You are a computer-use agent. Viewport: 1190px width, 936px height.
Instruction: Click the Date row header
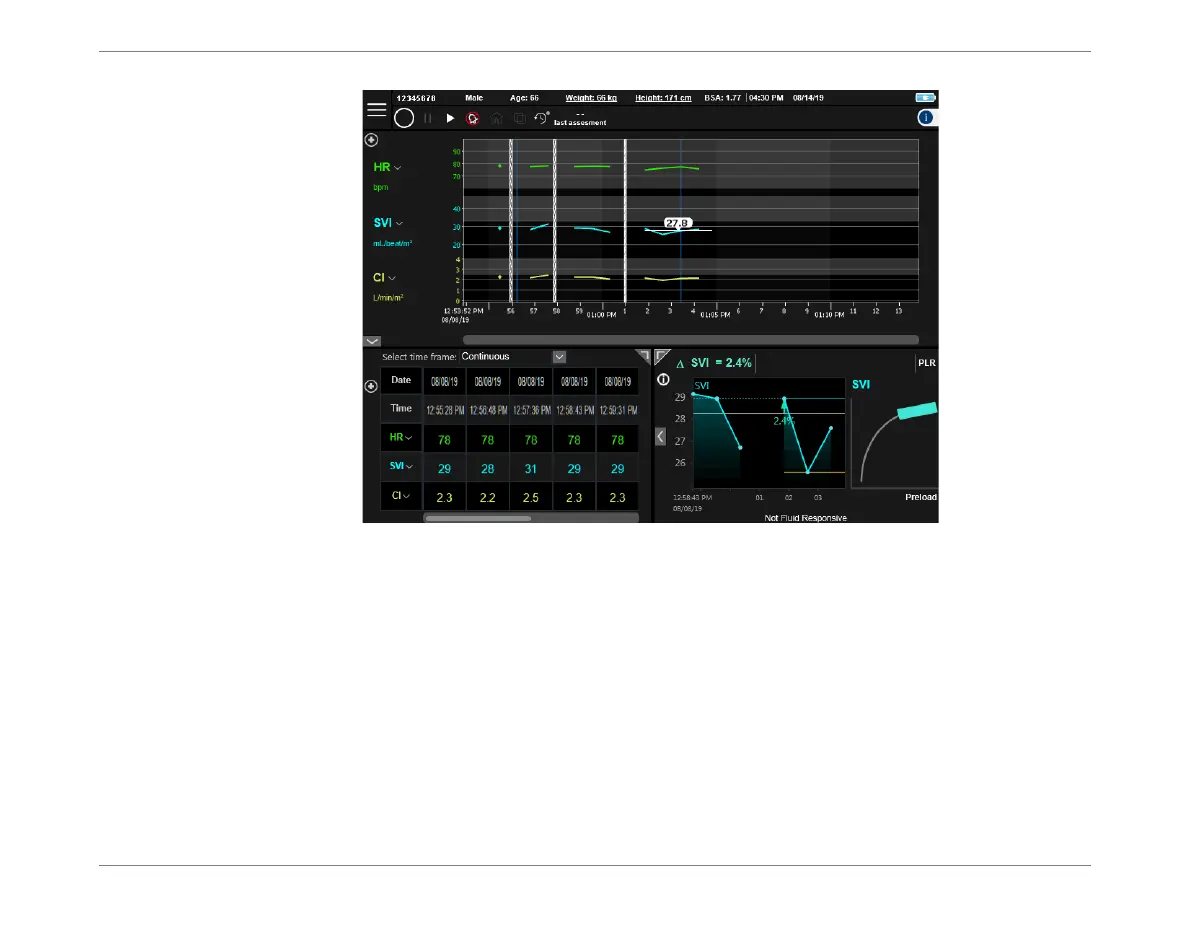401,380
